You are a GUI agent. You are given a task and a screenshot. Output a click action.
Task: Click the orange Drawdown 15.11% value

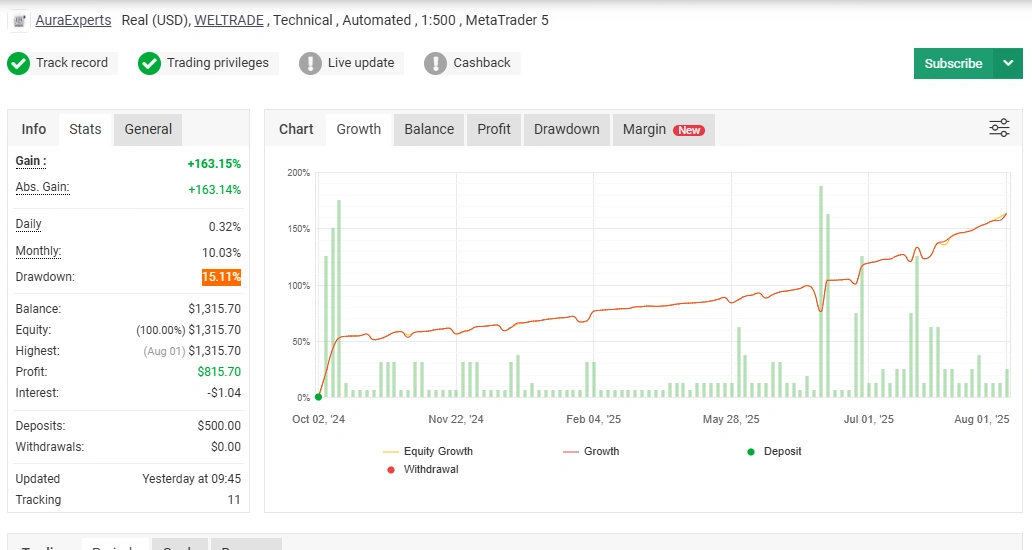coord(221,277)
